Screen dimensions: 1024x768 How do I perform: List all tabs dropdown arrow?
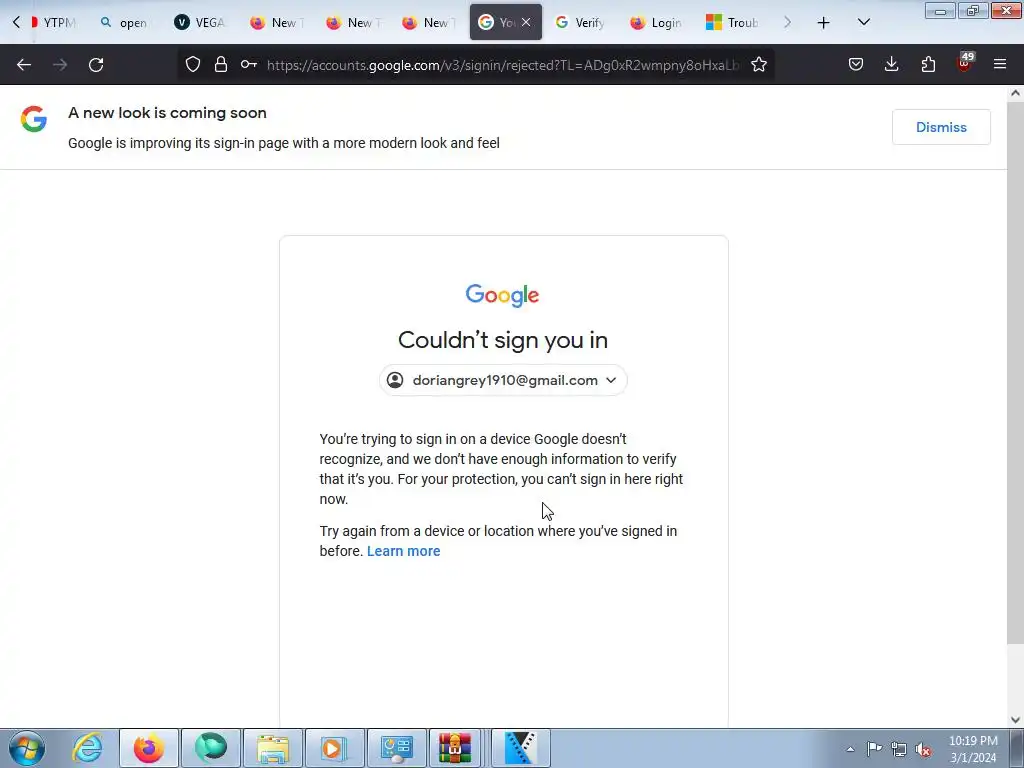863,23
